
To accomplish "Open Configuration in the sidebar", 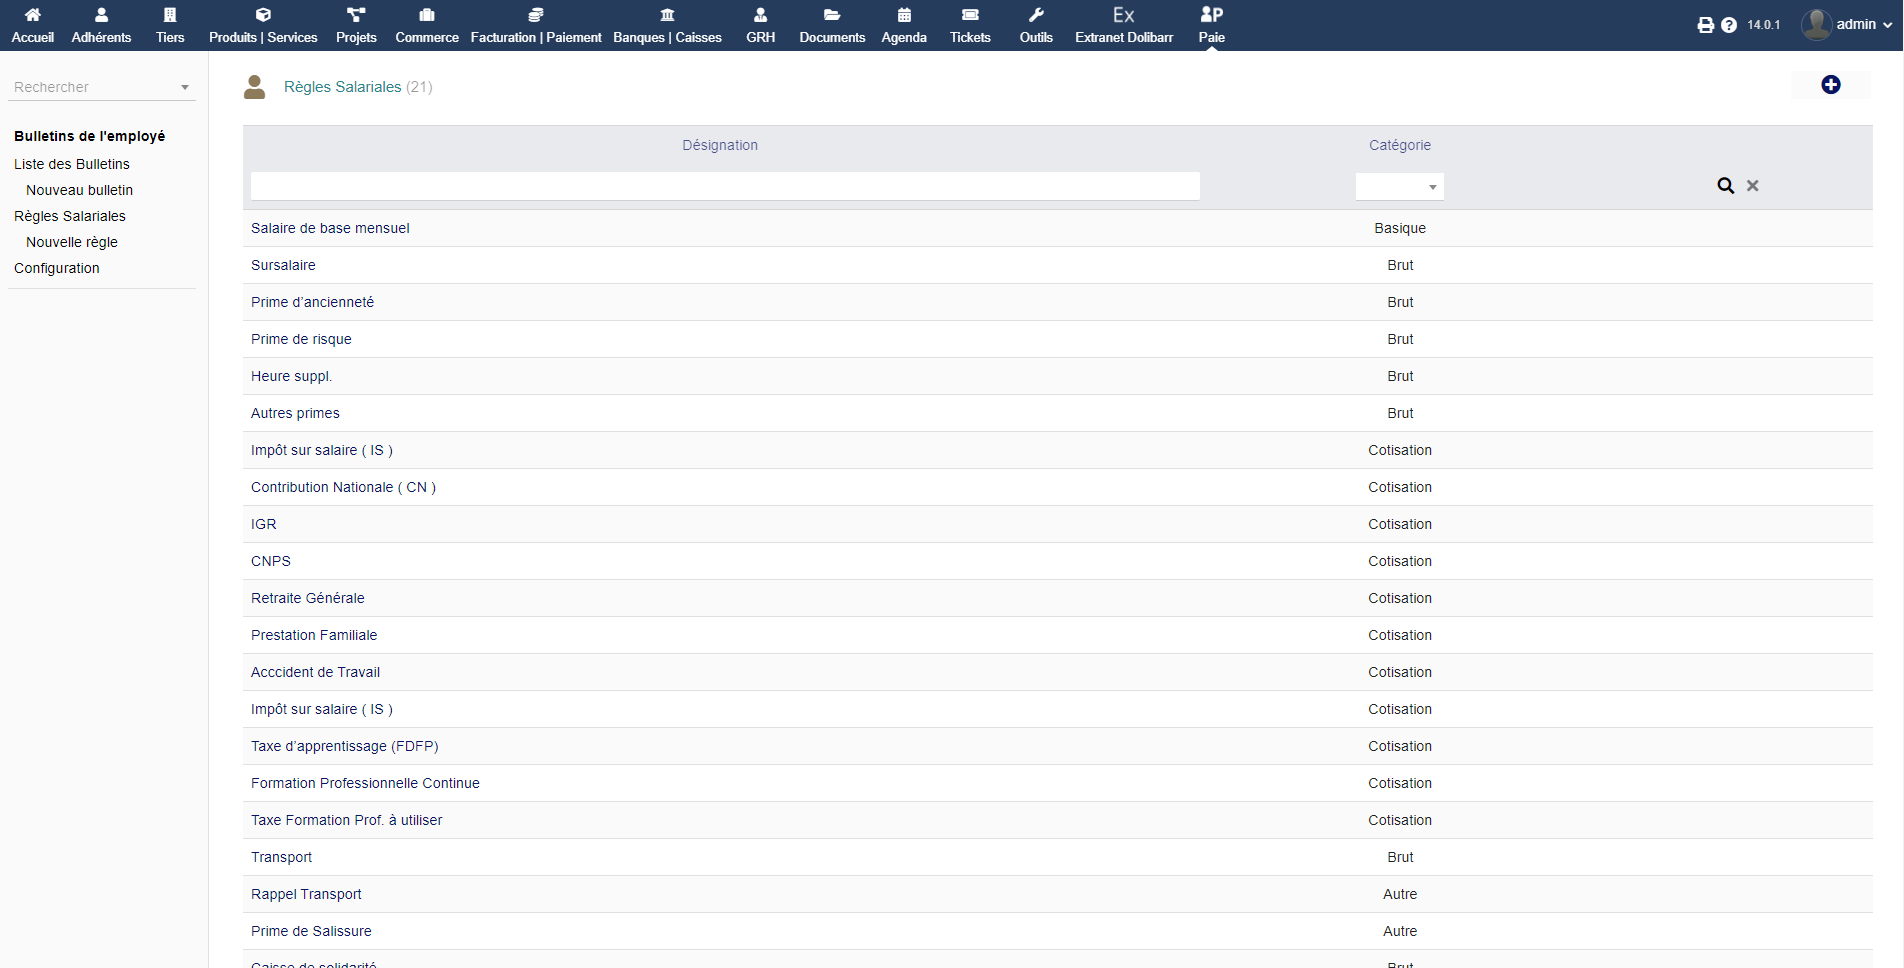I will click(x=57, y=268).
